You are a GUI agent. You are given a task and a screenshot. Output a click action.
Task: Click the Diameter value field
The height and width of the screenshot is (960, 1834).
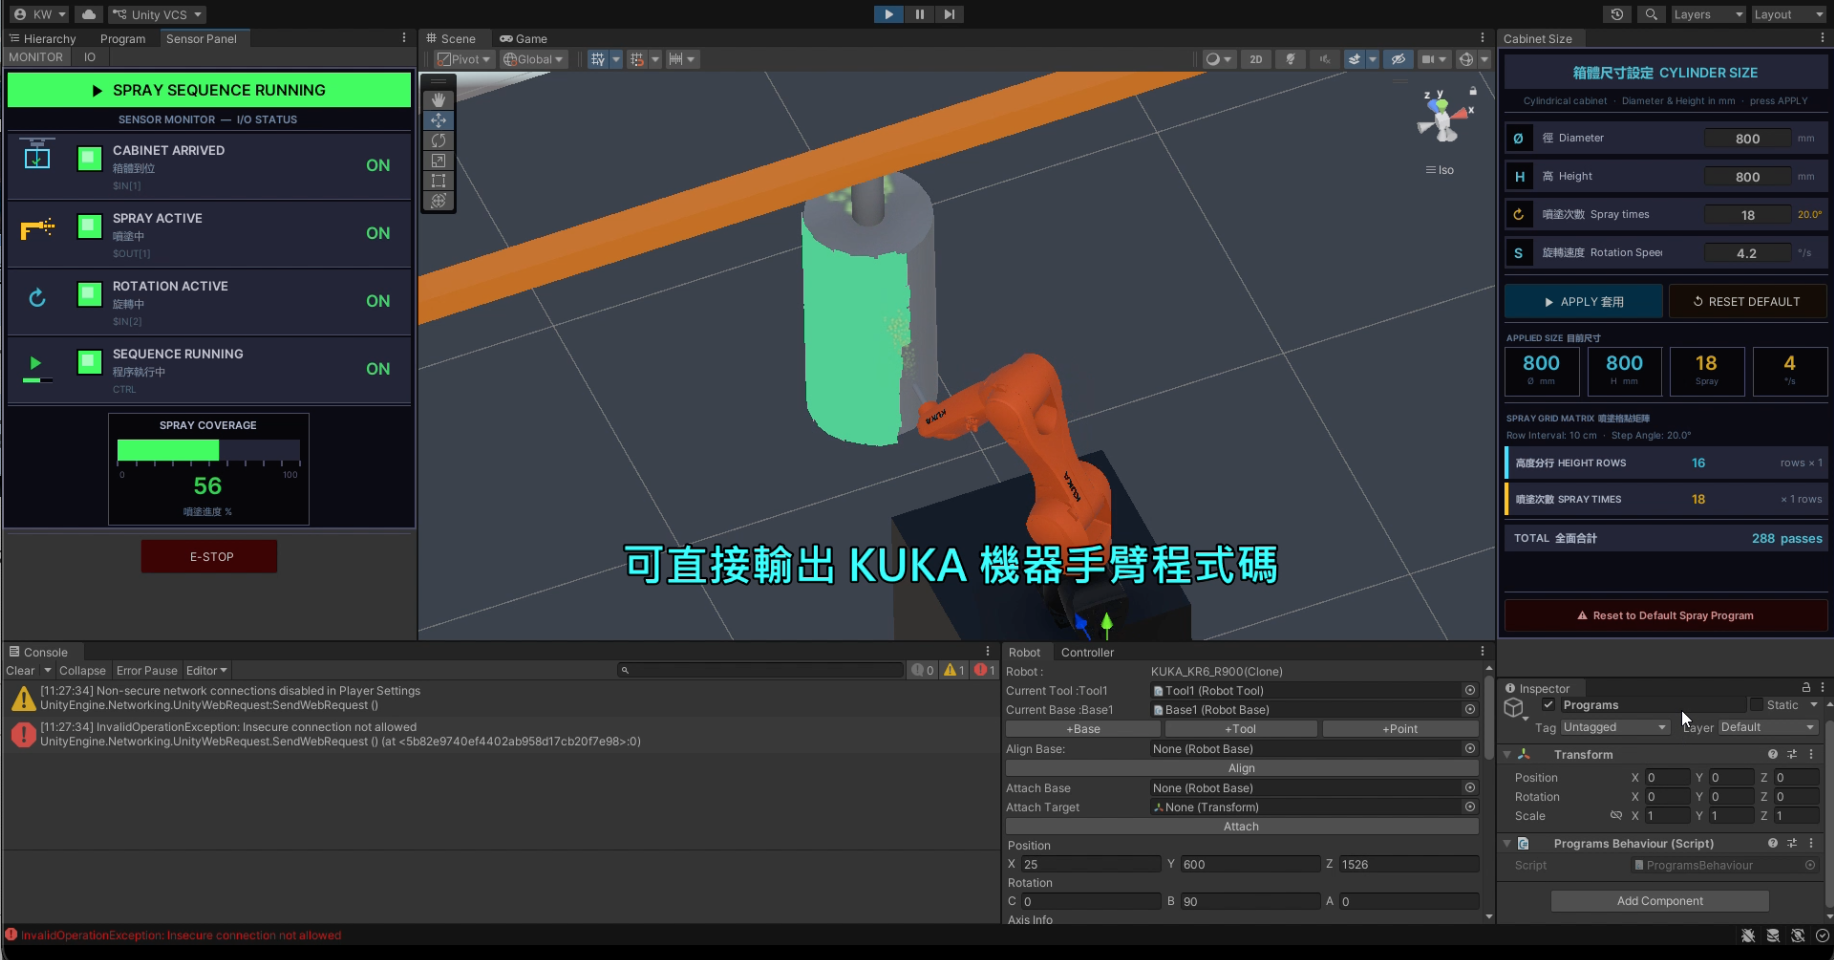1747,139
